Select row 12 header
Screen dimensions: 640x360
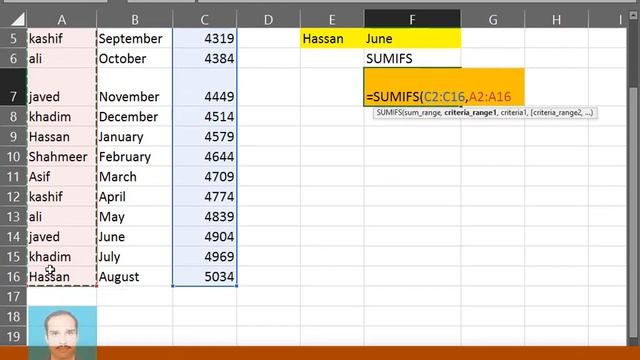coord(13,197)
